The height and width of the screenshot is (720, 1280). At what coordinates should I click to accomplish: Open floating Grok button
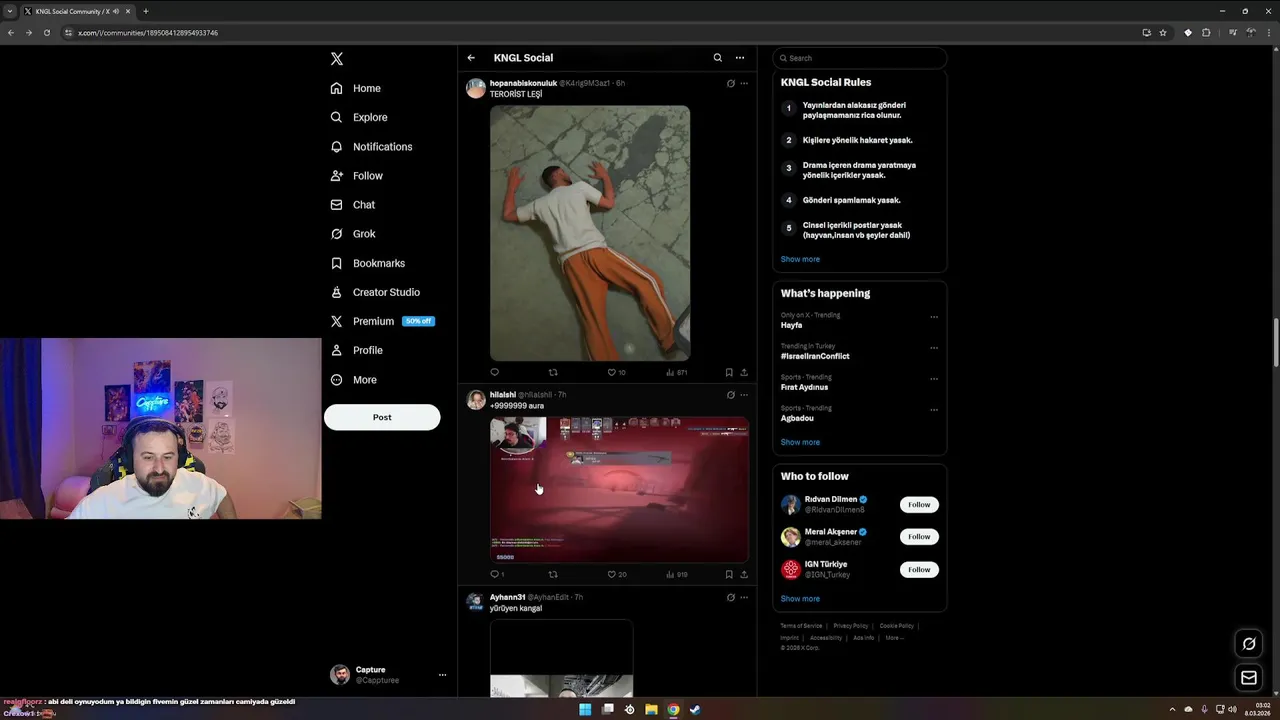pyautogui.click(x=1249, y=644)
